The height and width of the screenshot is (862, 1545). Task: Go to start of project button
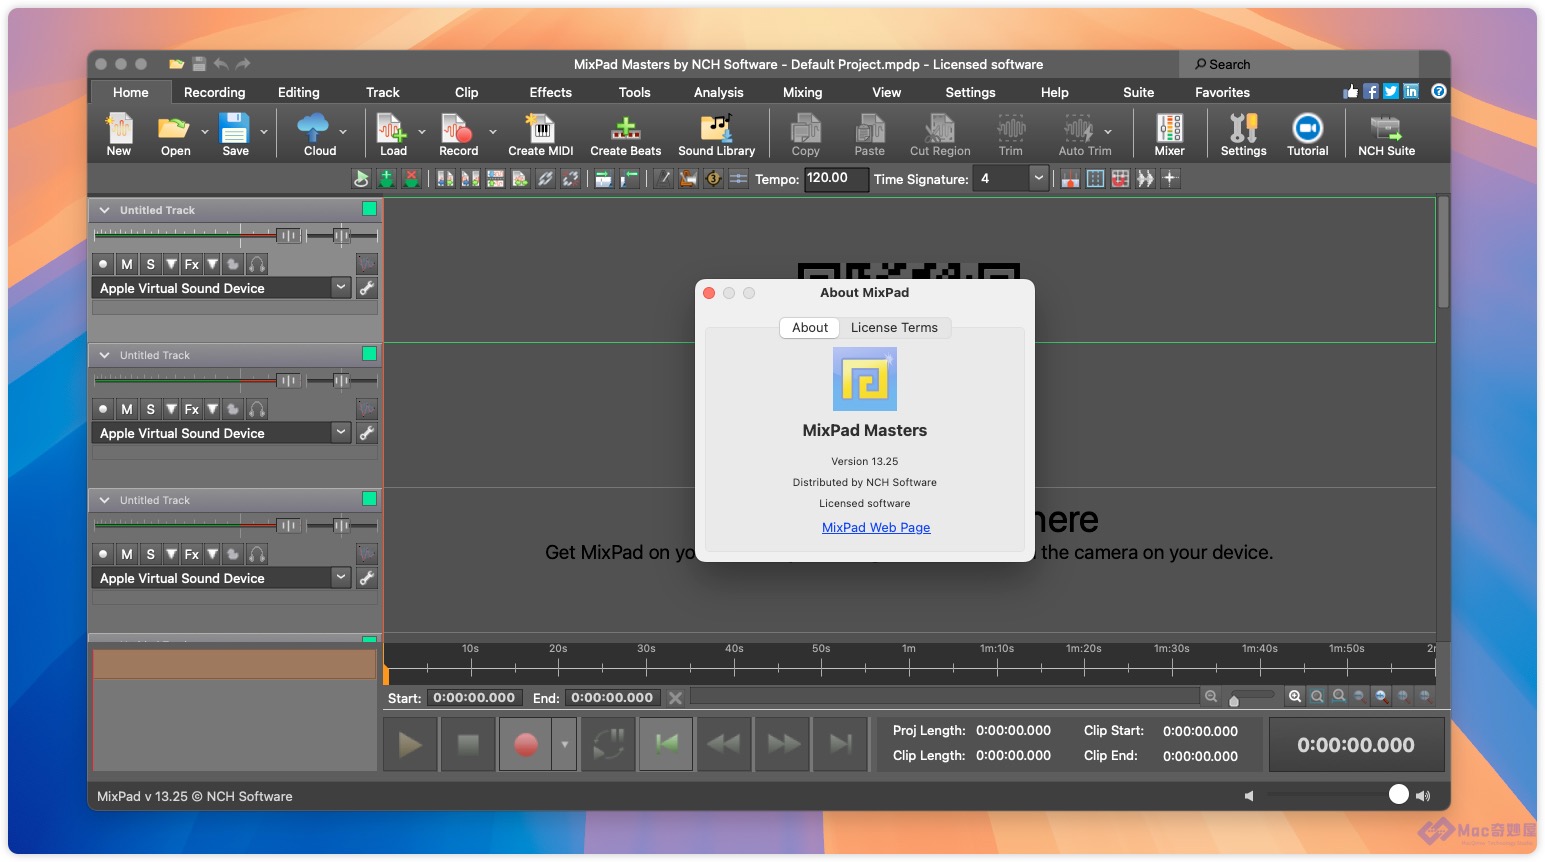[666, 744]
